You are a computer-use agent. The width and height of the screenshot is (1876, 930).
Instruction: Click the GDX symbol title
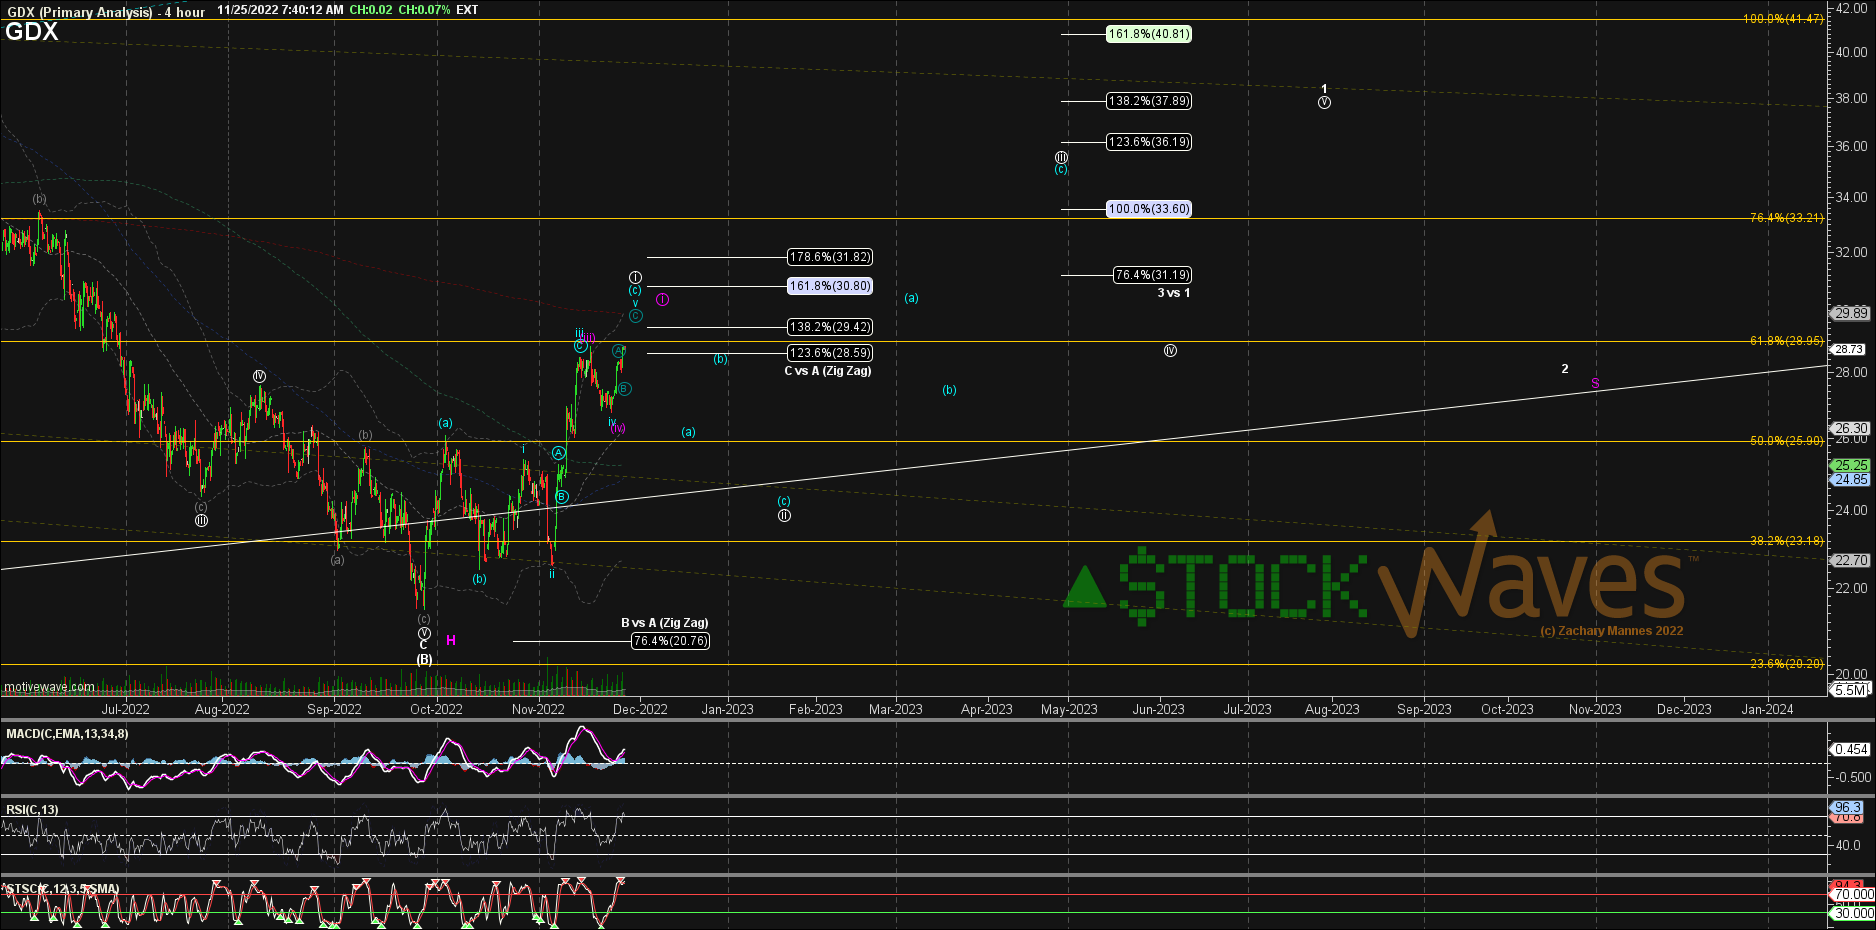32,32
